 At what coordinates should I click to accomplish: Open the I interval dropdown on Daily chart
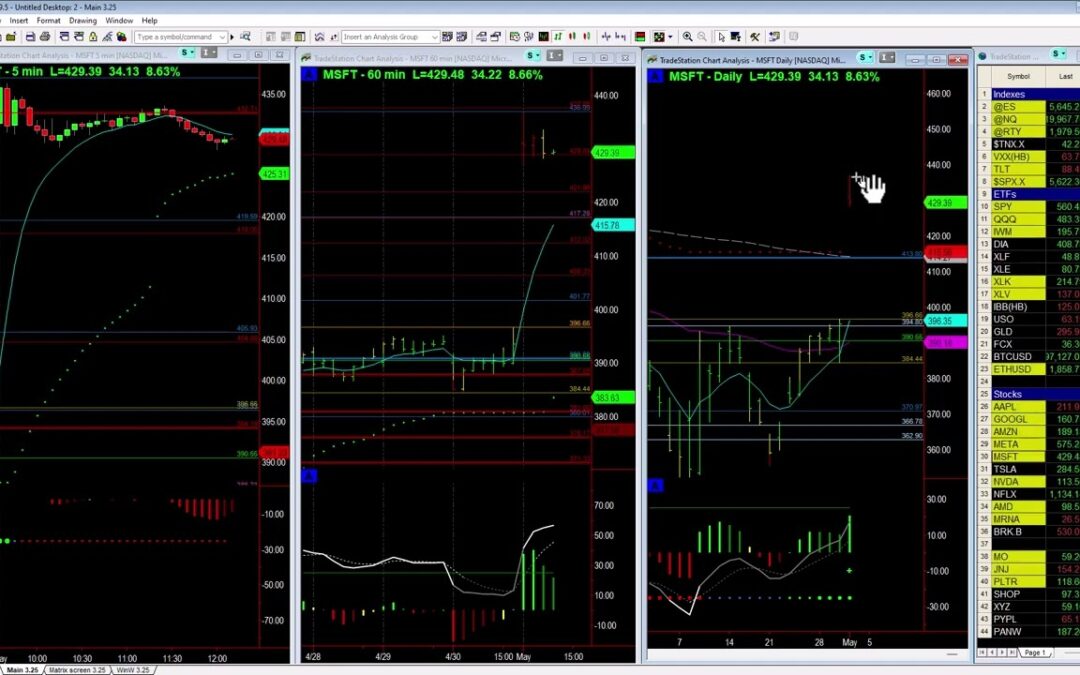pos(888,57)
